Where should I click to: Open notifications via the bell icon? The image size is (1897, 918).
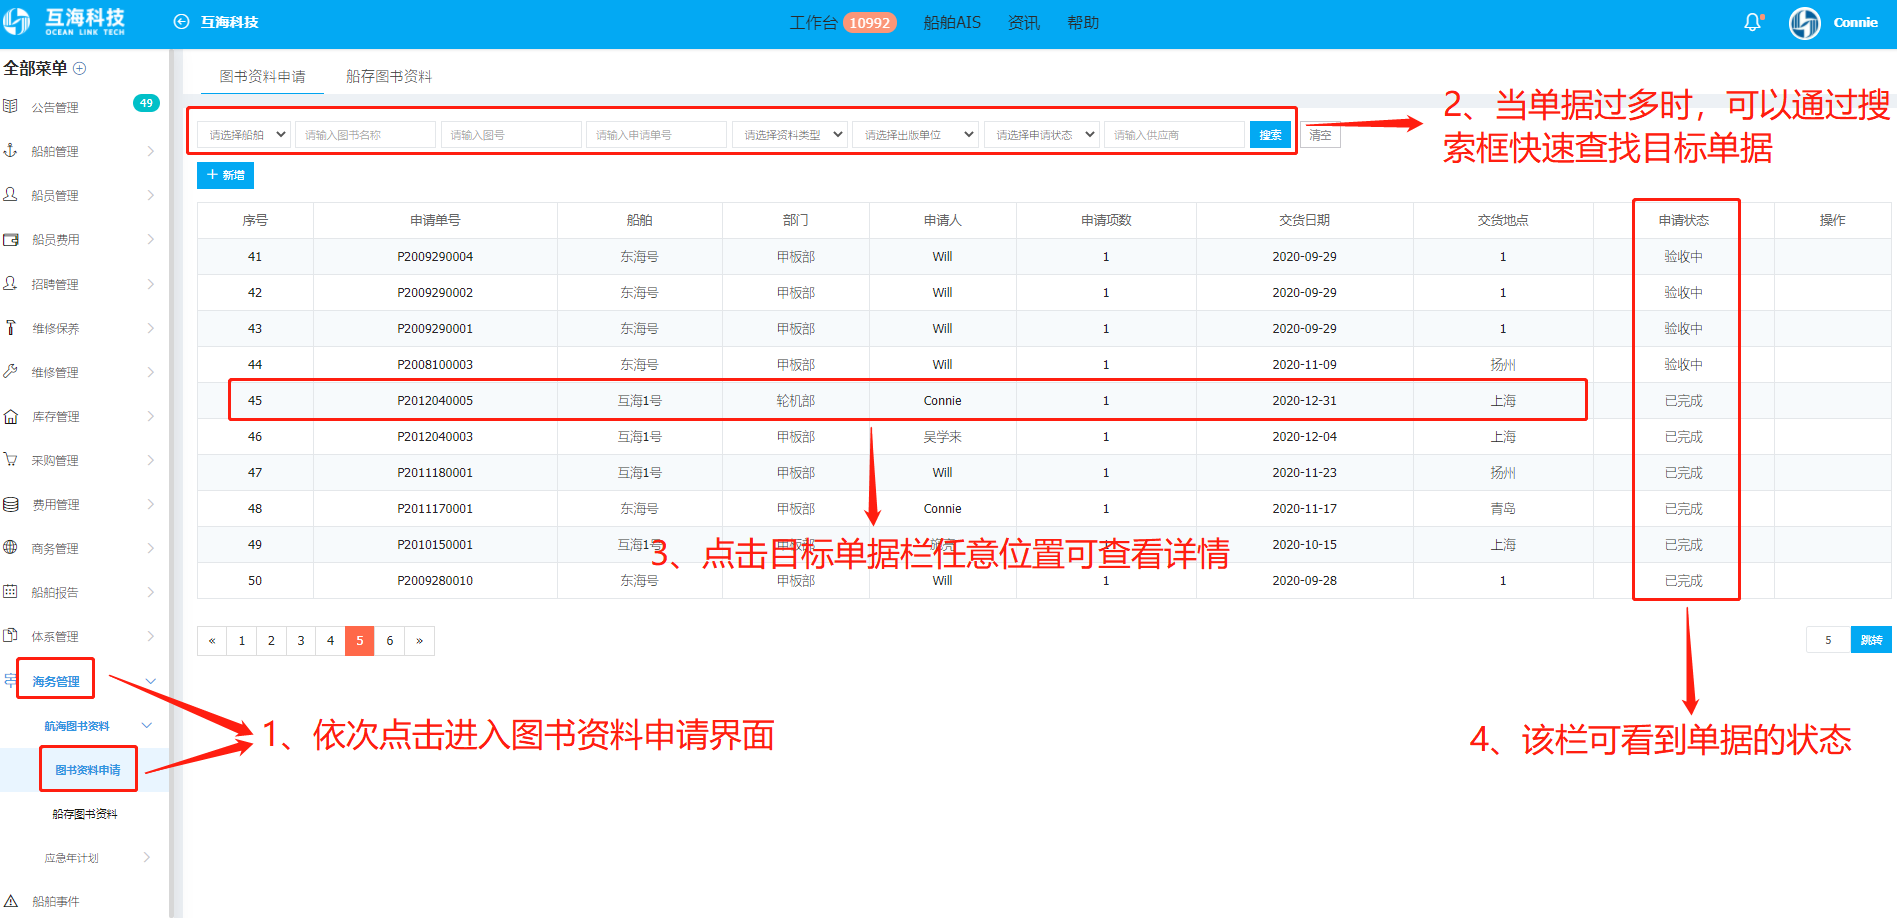pos(1753,22)
